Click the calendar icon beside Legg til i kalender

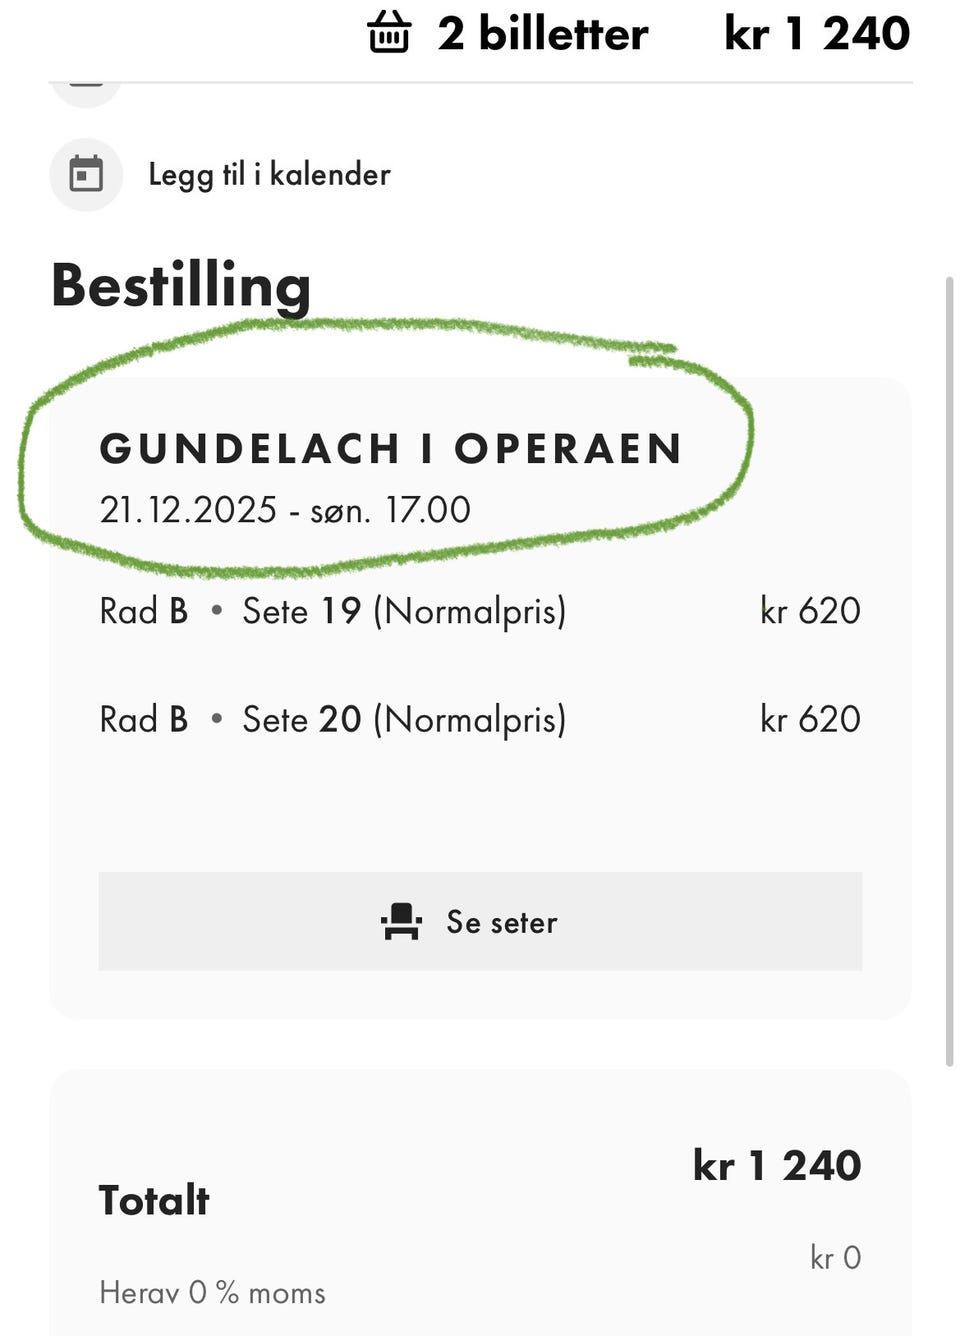click(x=86, y=173)
